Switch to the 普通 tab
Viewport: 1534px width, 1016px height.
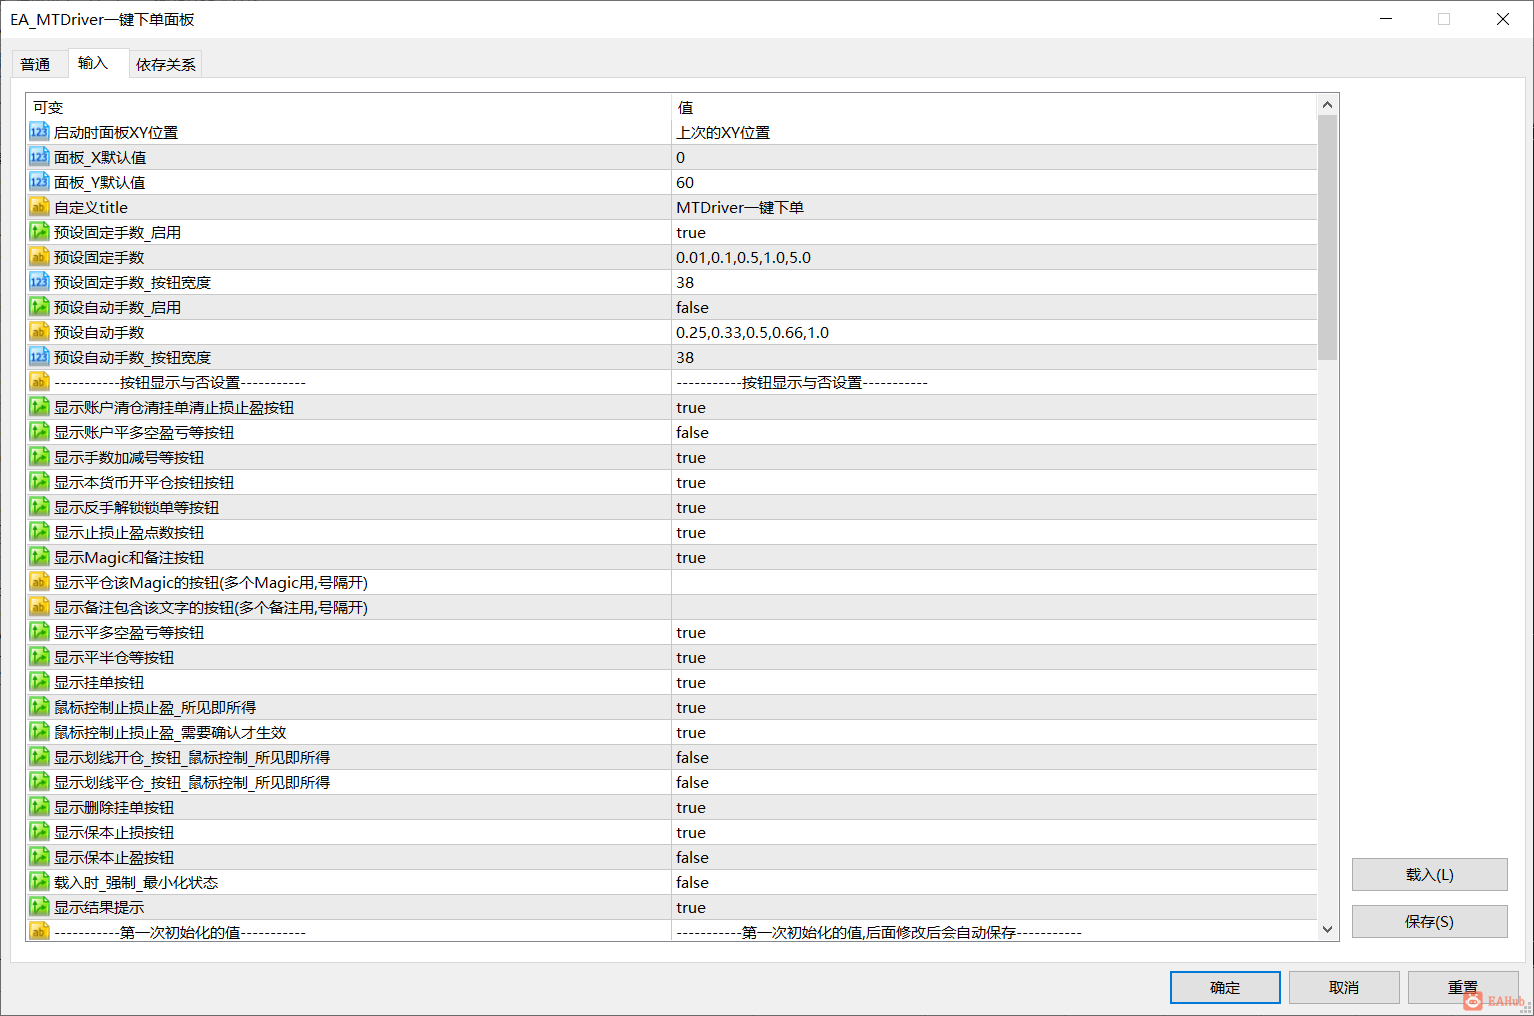click(35, 64)
